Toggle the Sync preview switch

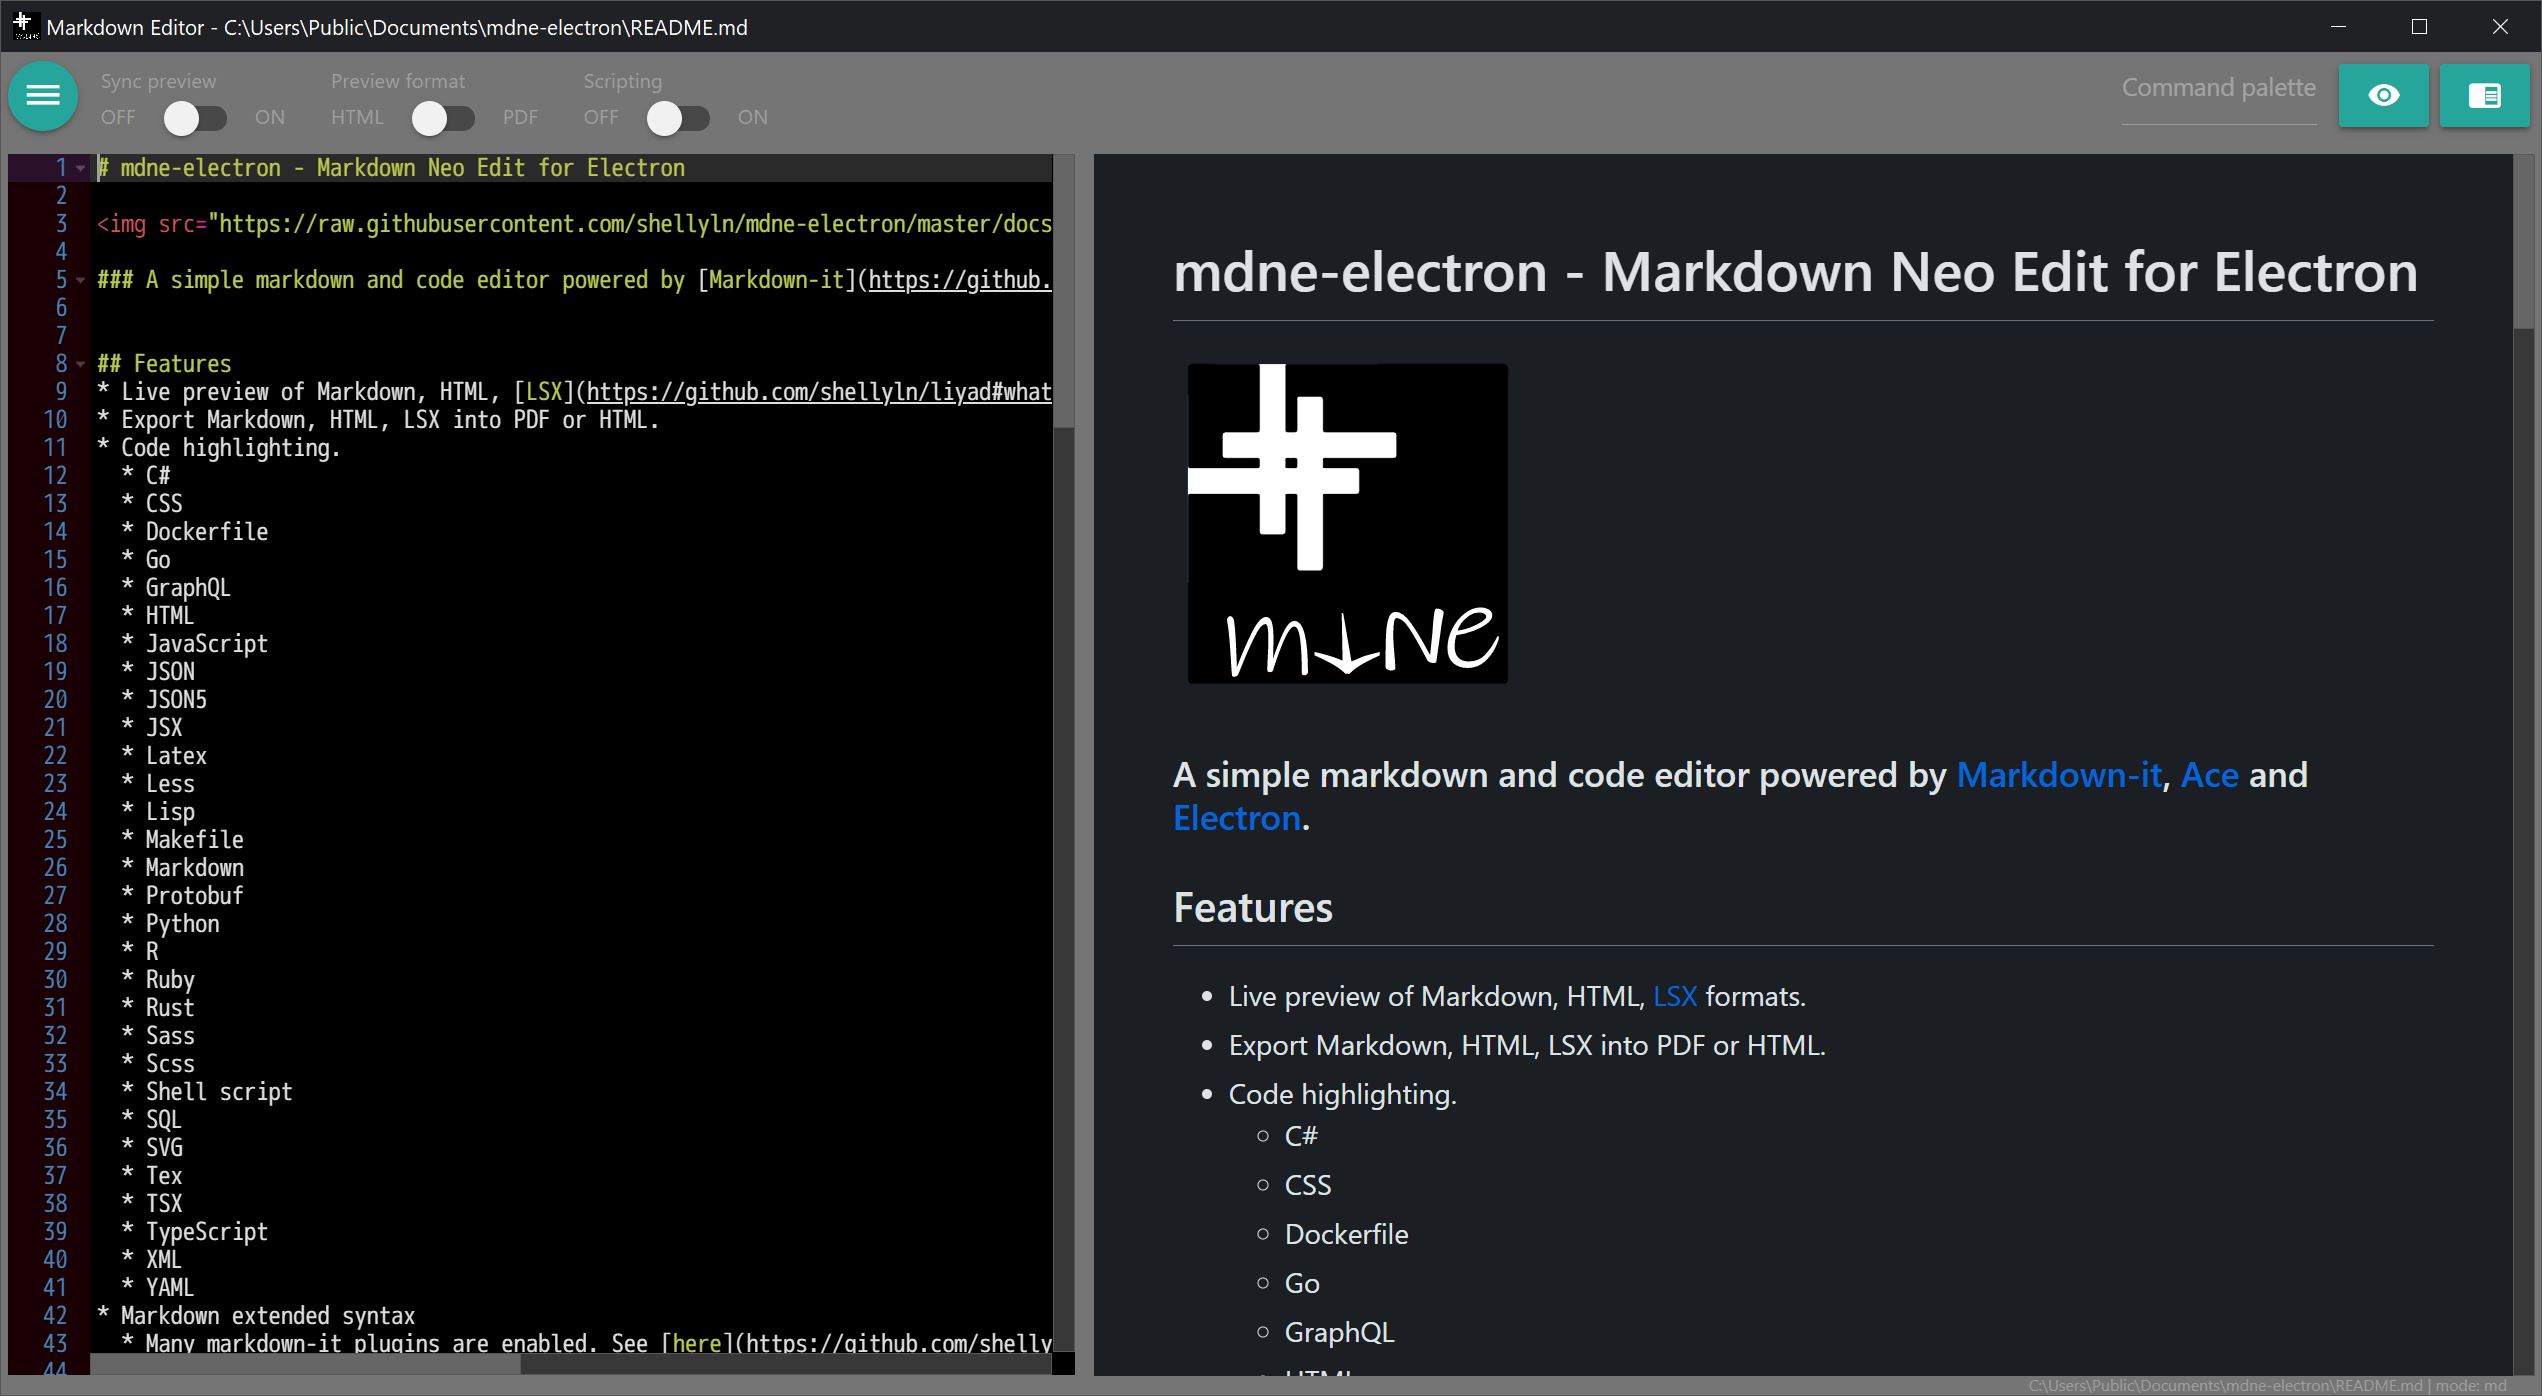195,118
